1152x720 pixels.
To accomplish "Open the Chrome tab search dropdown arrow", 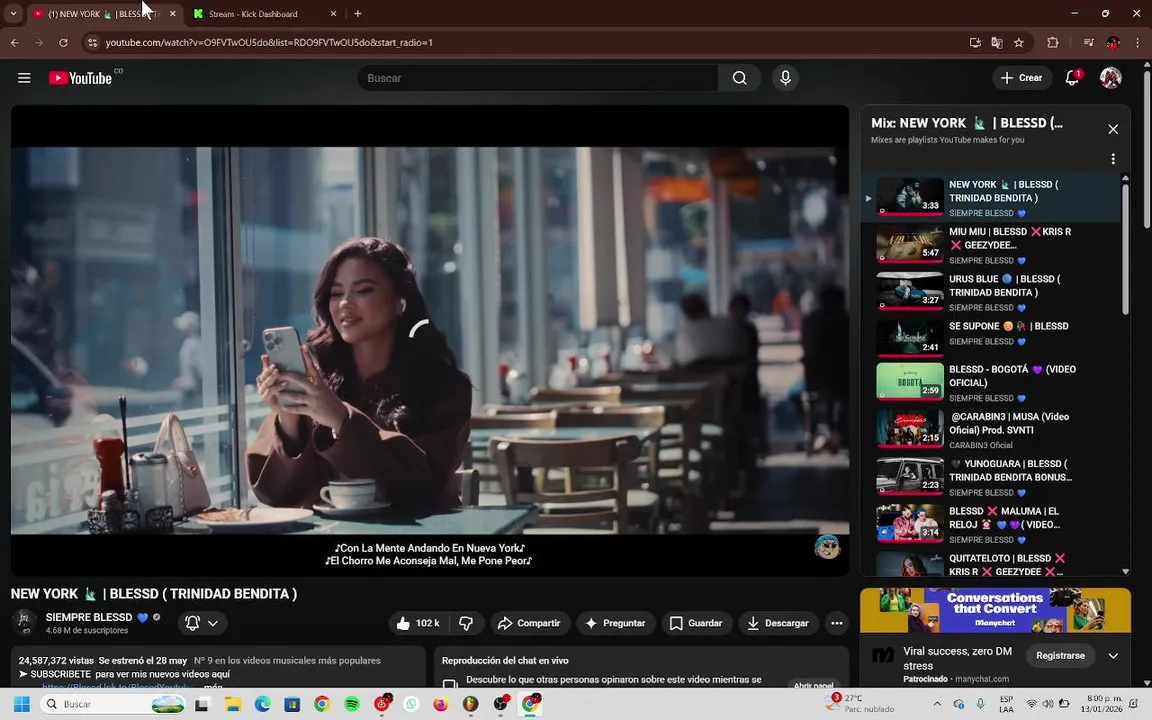I will [x=13, y=13].
